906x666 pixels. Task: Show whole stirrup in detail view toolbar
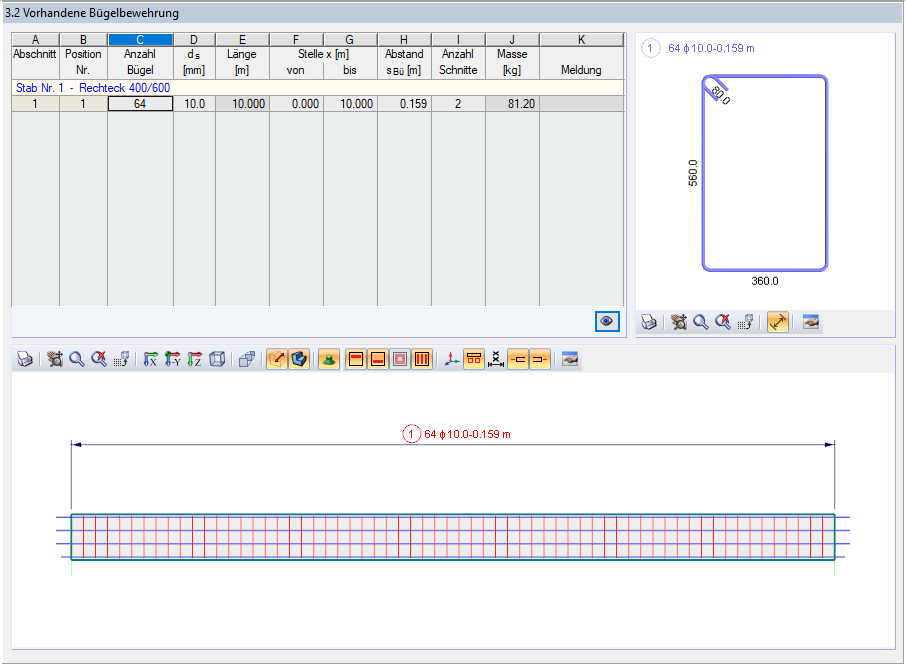pyautogui.click(x=745, y=322)
